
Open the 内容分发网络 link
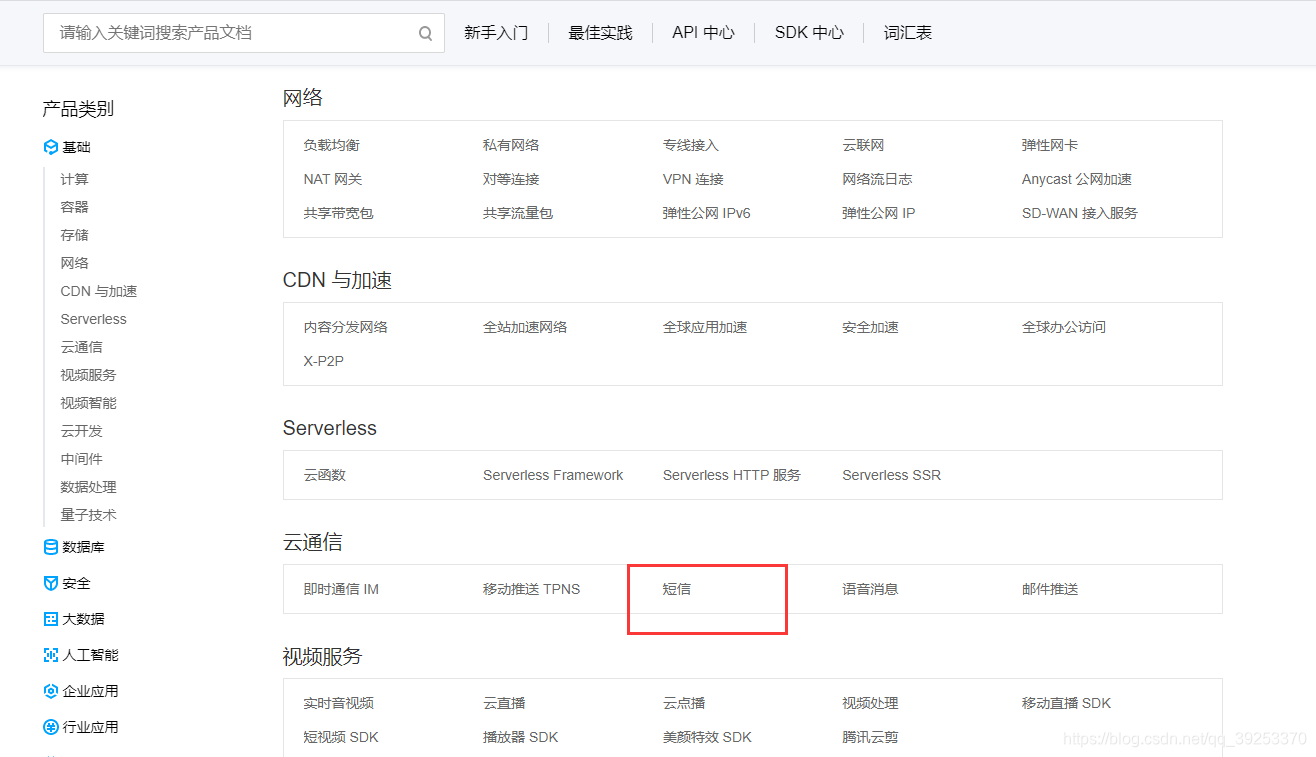pos(345,327)
